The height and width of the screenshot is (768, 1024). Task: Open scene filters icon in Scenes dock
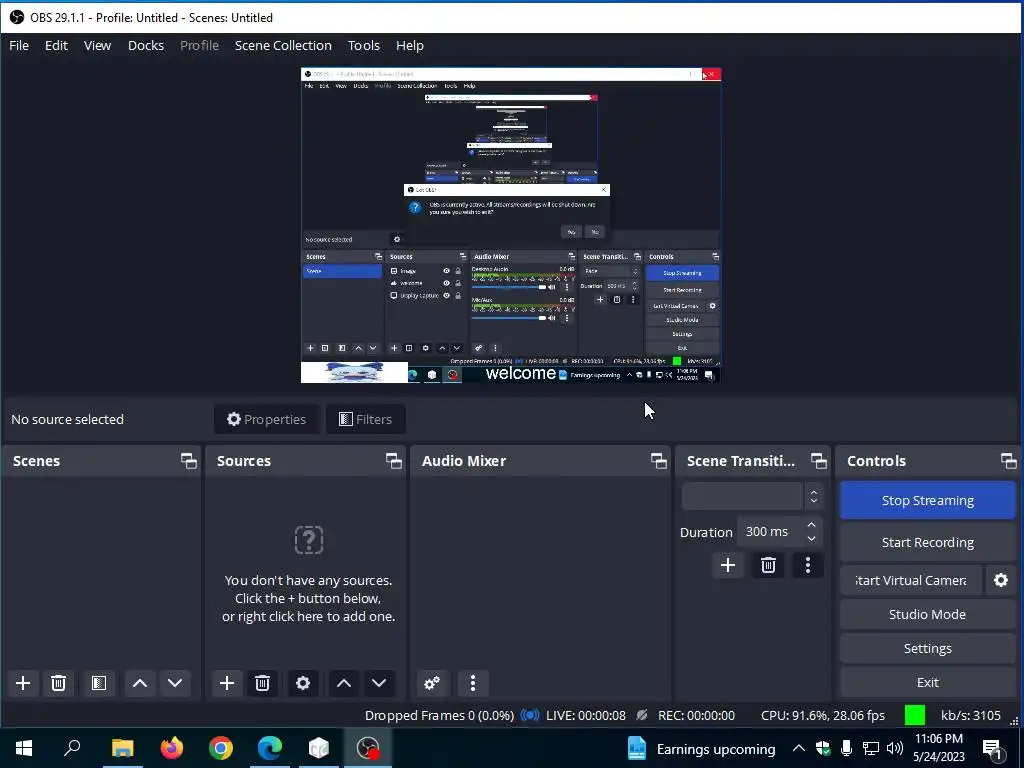99,683
